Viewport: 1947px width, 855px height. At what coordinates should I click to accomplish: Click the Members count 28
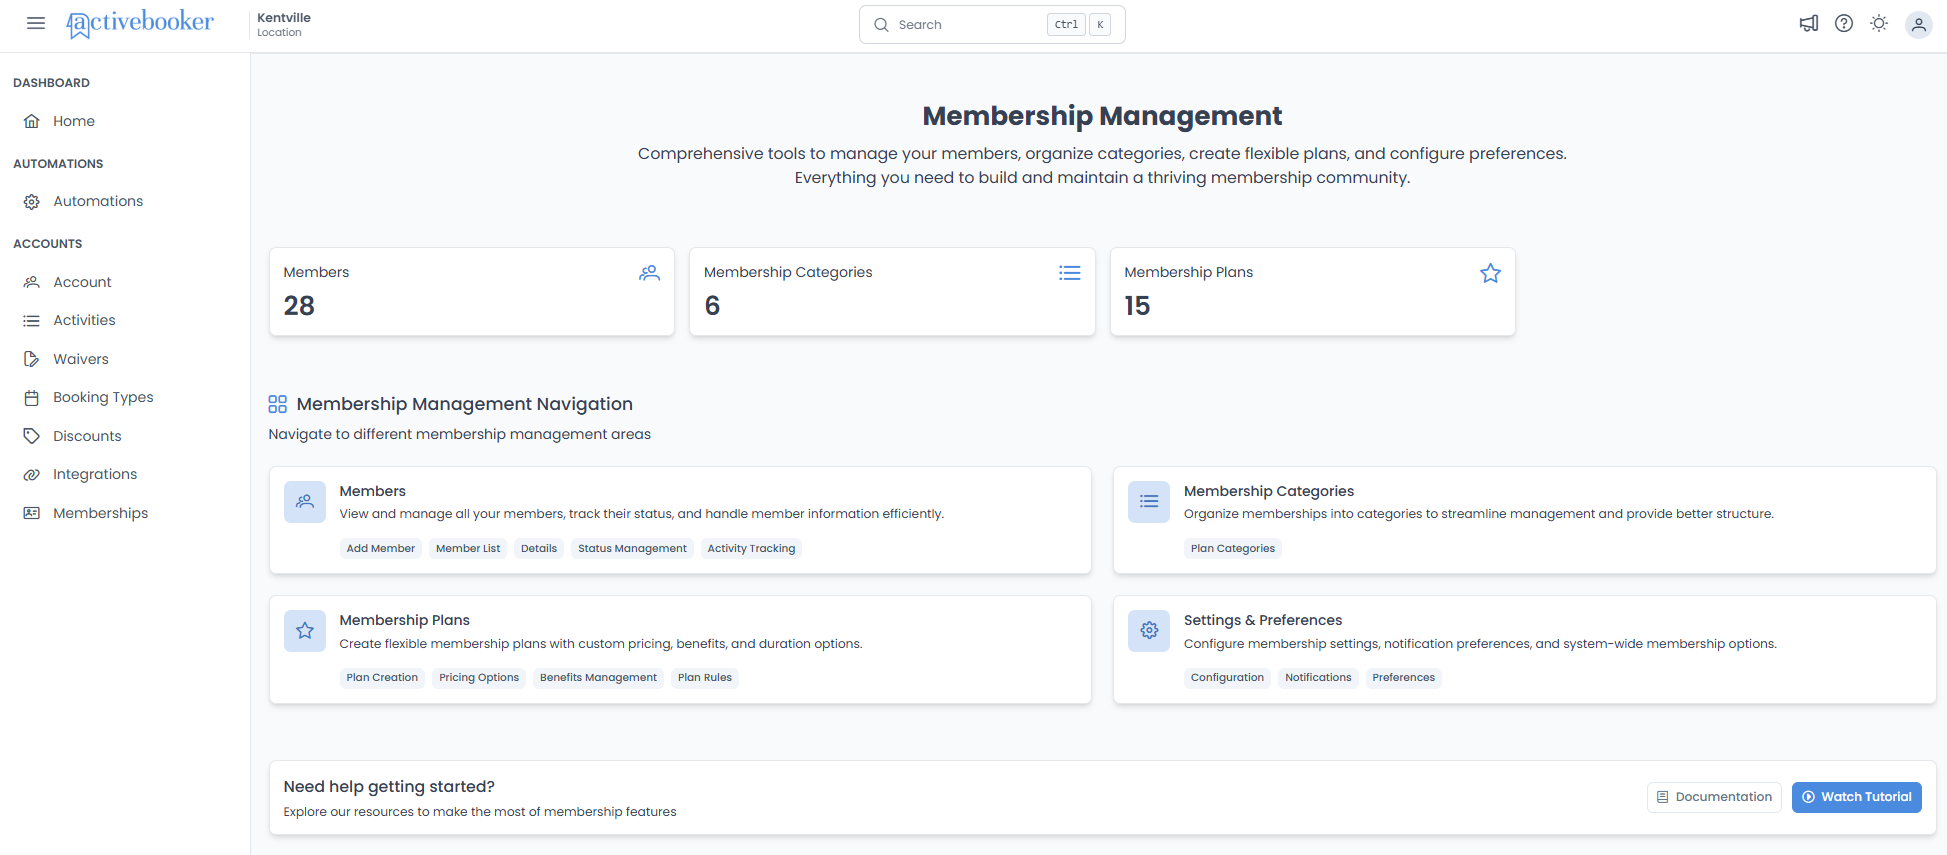tap(299, 306)
